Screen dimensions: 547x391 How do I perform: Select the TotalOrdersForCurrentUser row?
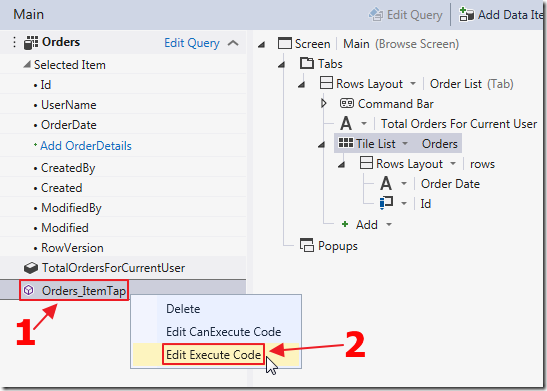pos(123,268)
